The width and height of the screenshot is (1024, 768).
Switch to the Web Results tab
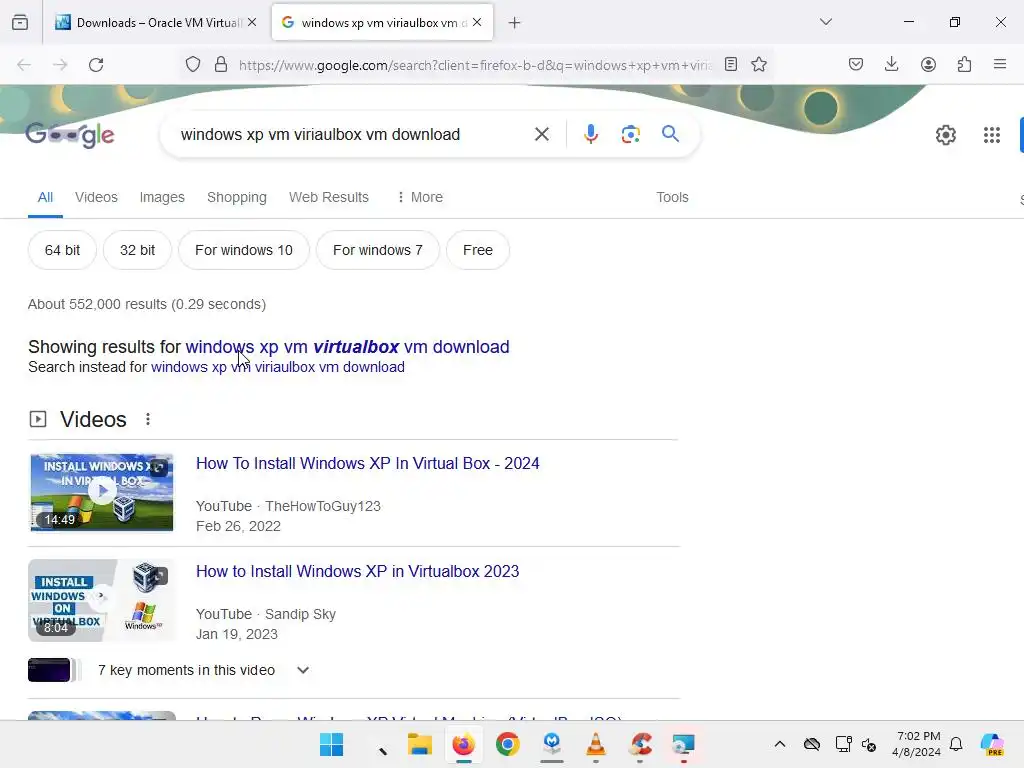[328, 197]
